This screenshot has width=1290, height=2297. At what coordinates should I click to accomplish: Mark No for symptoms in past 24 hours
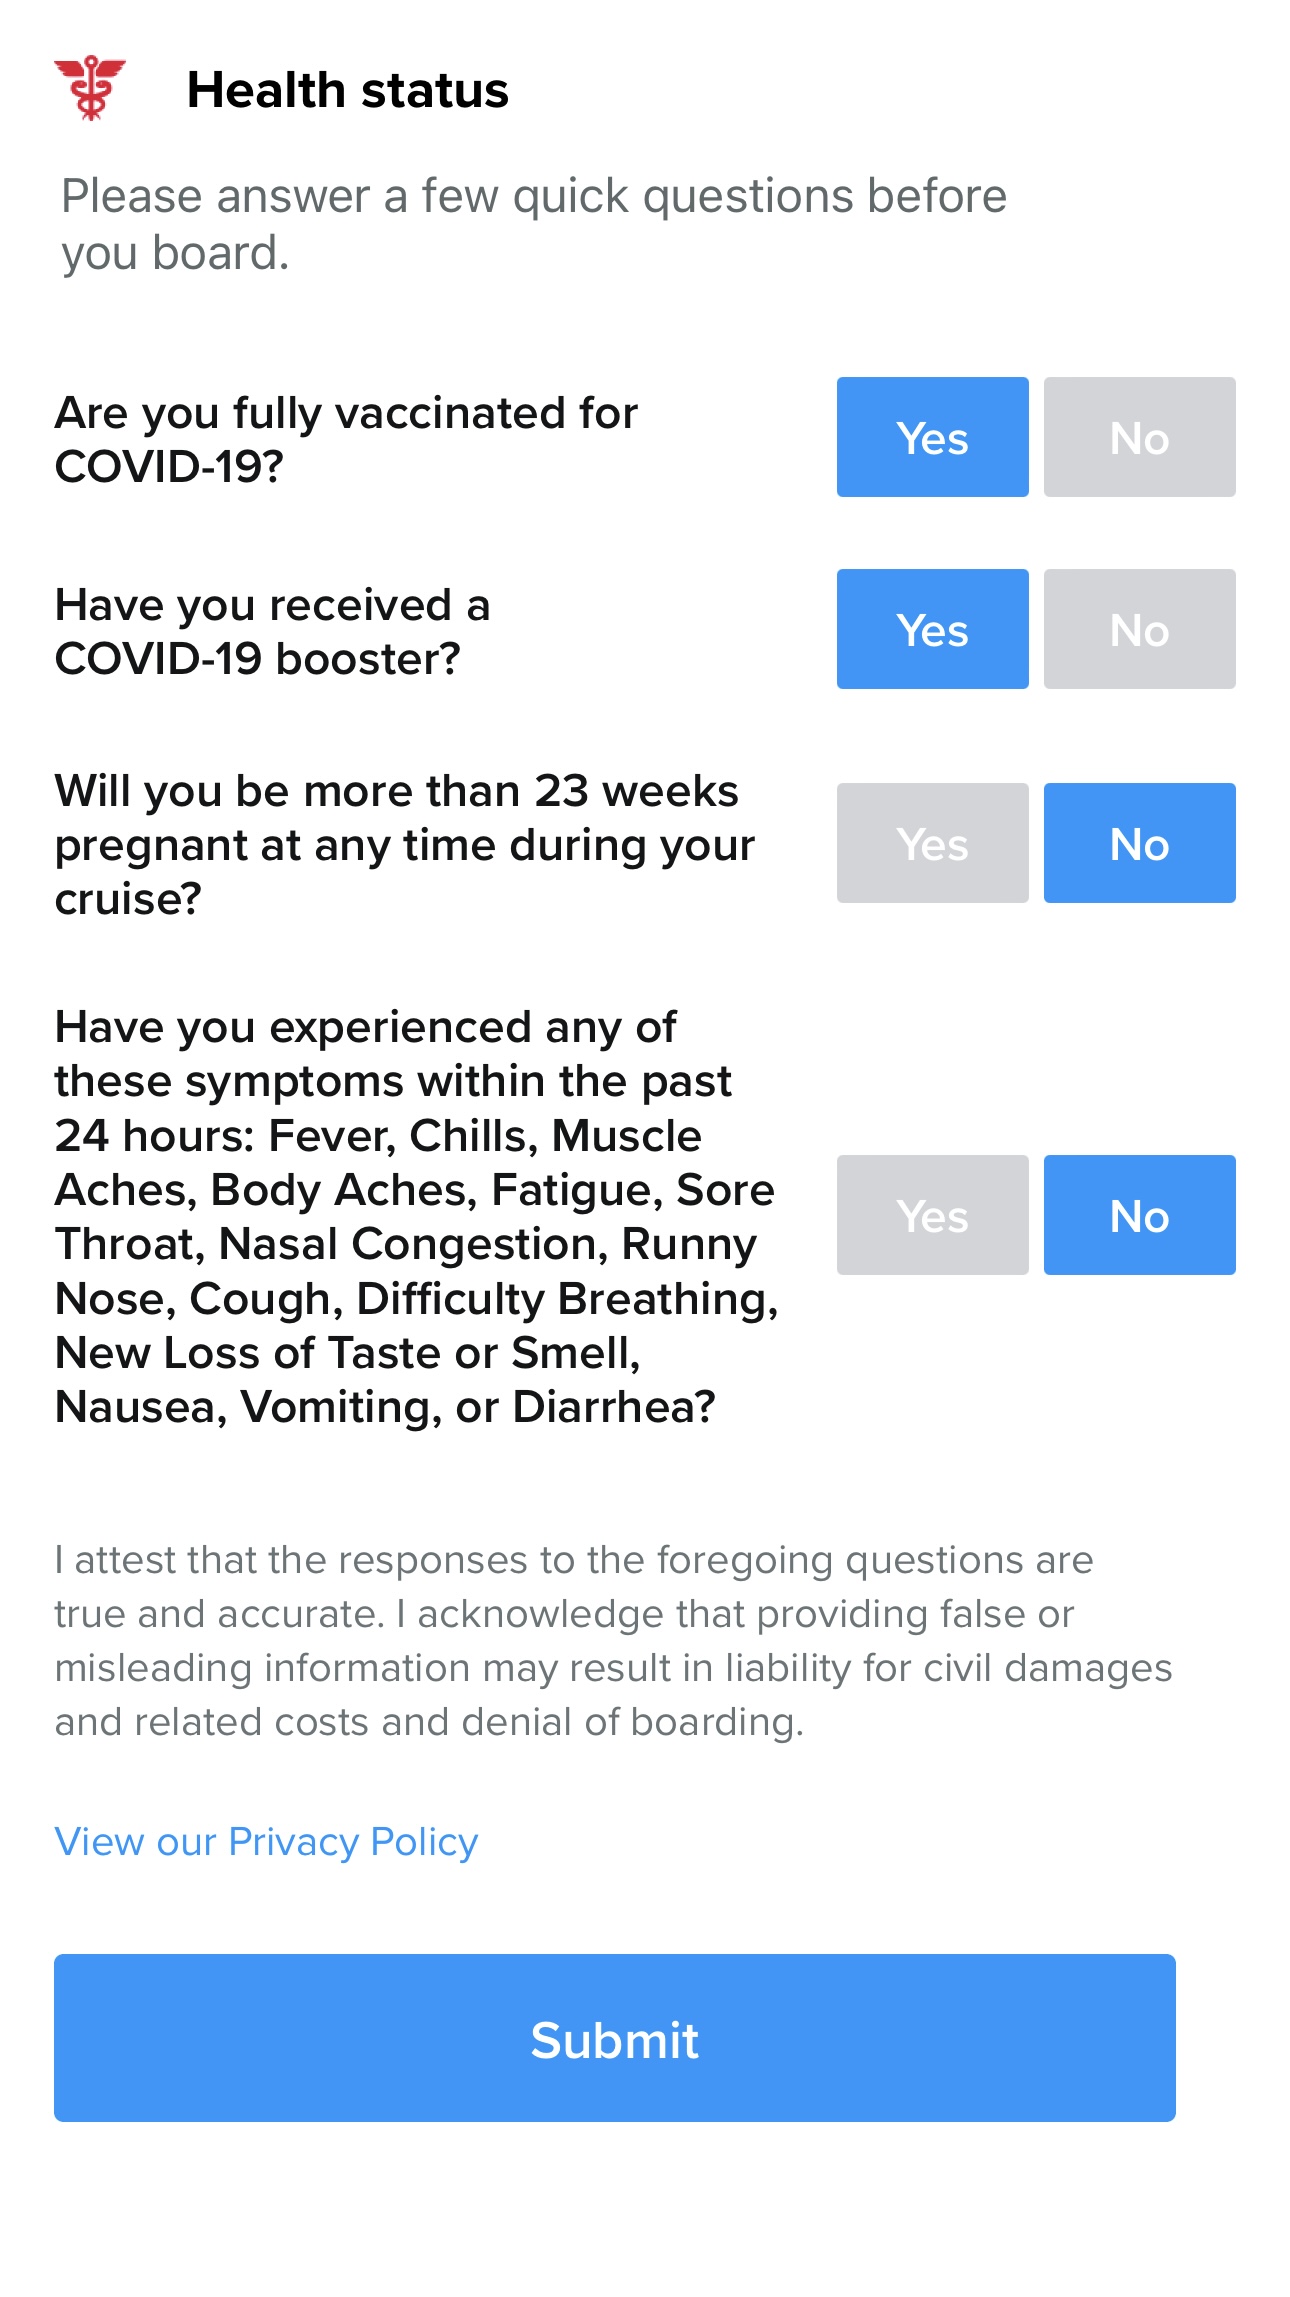(x=1139, y=1215)
